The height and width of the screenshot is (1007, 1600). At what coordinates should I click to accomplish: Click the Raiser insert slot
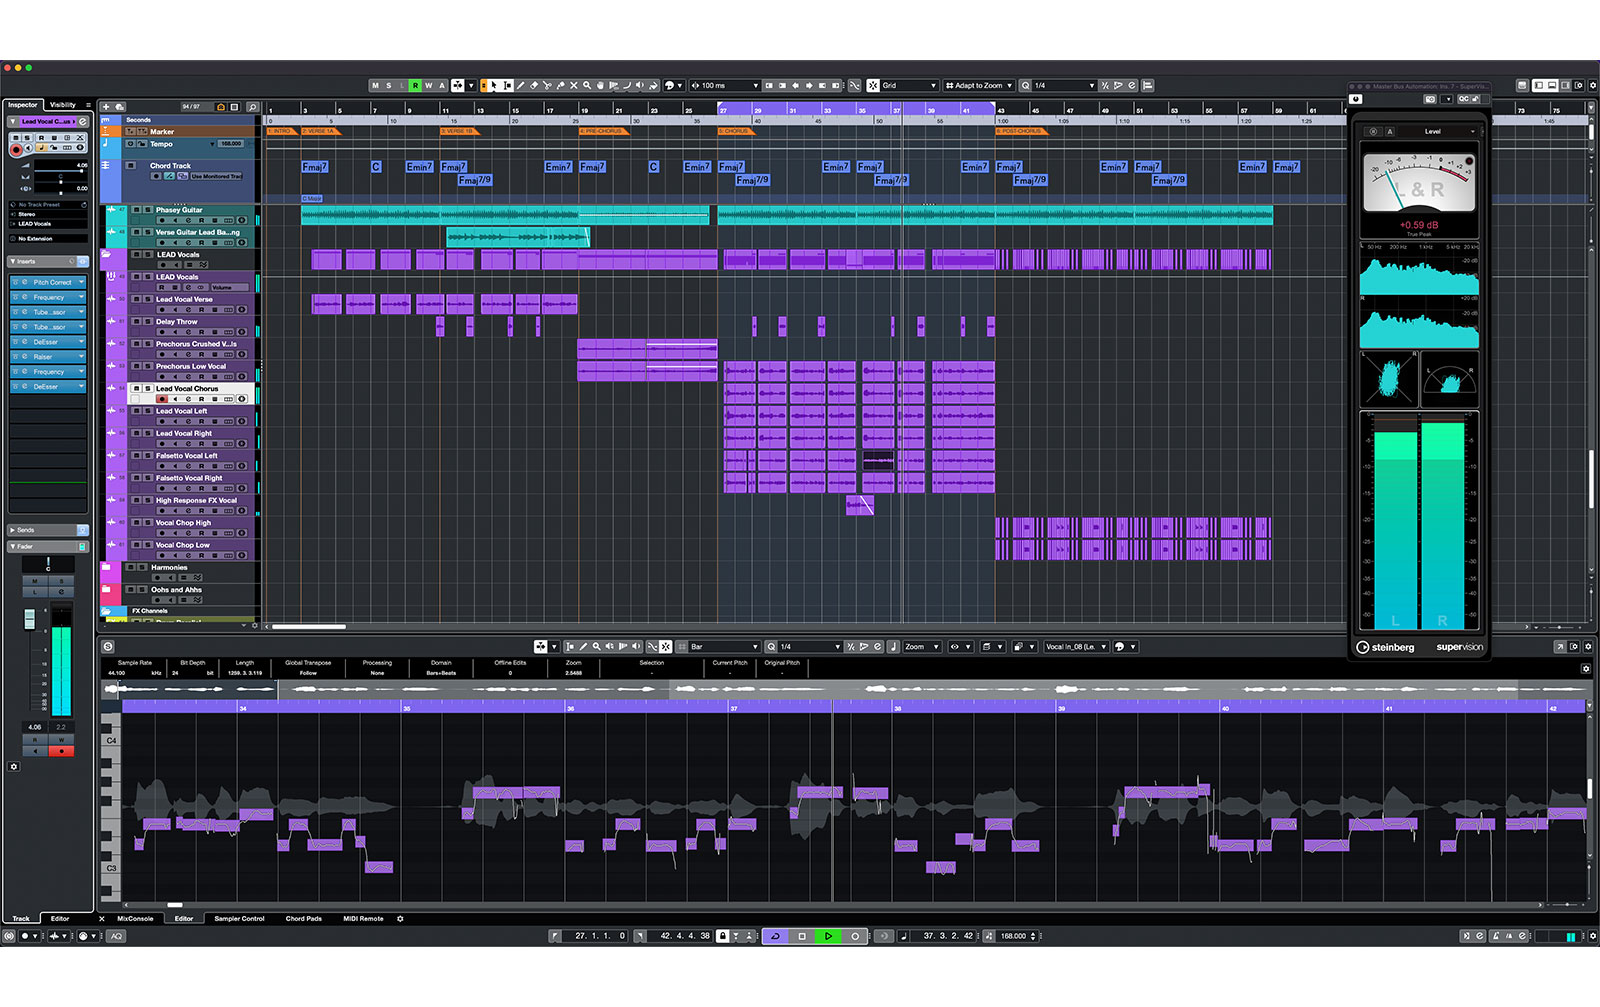(47, 356)
